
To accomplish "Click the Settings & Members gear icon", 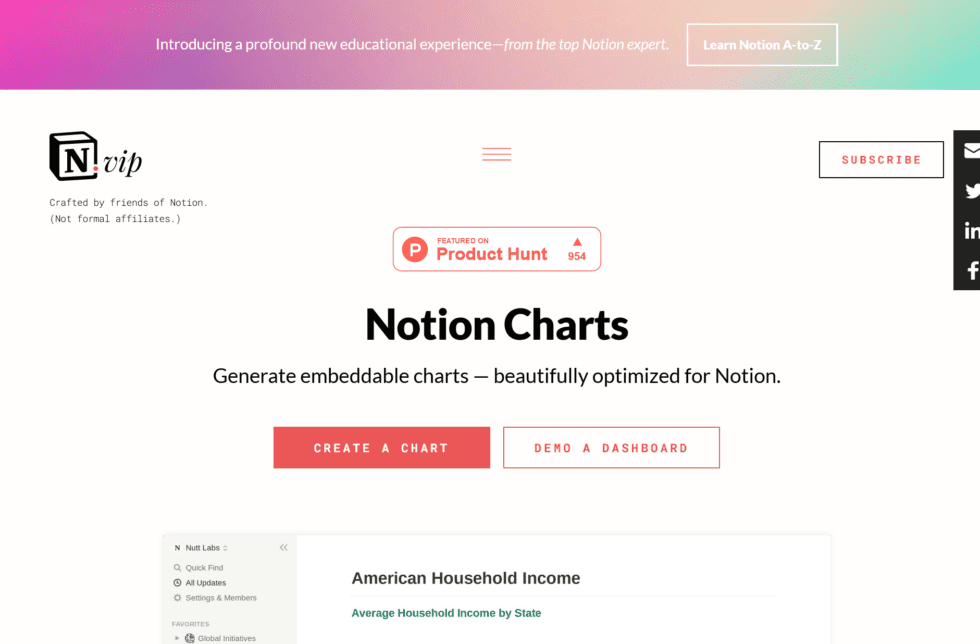I will pyautogui.click(x=178, y=598).
